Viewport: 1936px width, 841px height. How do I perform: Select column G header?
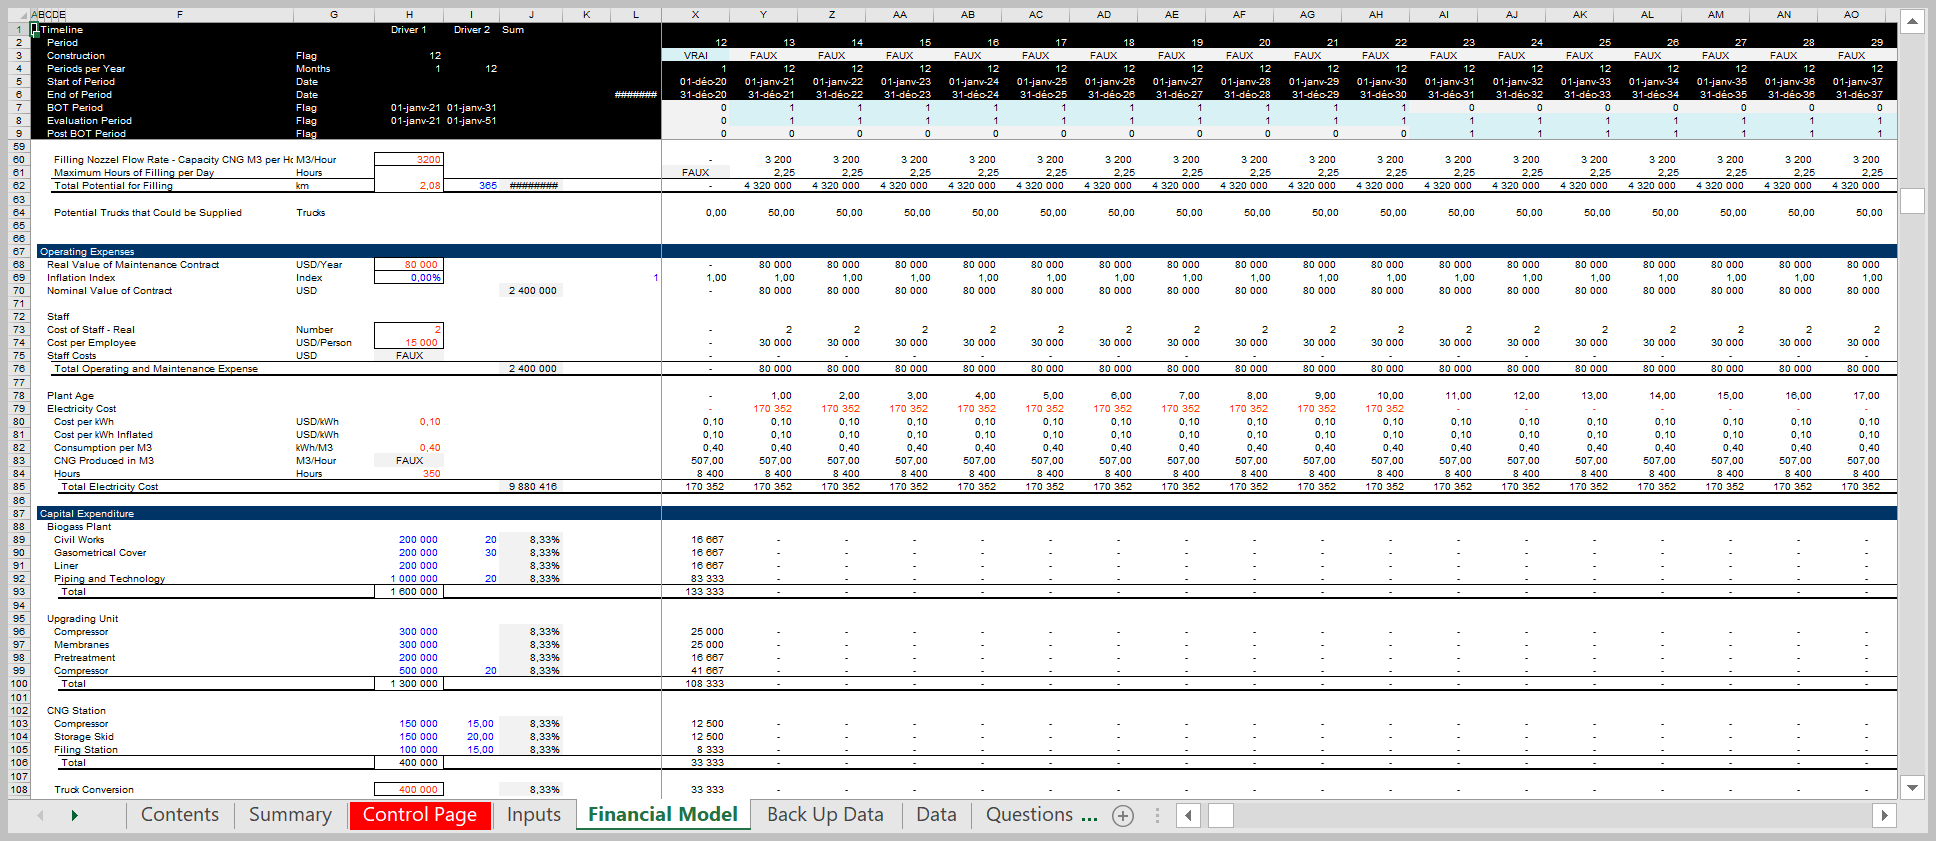334,15
